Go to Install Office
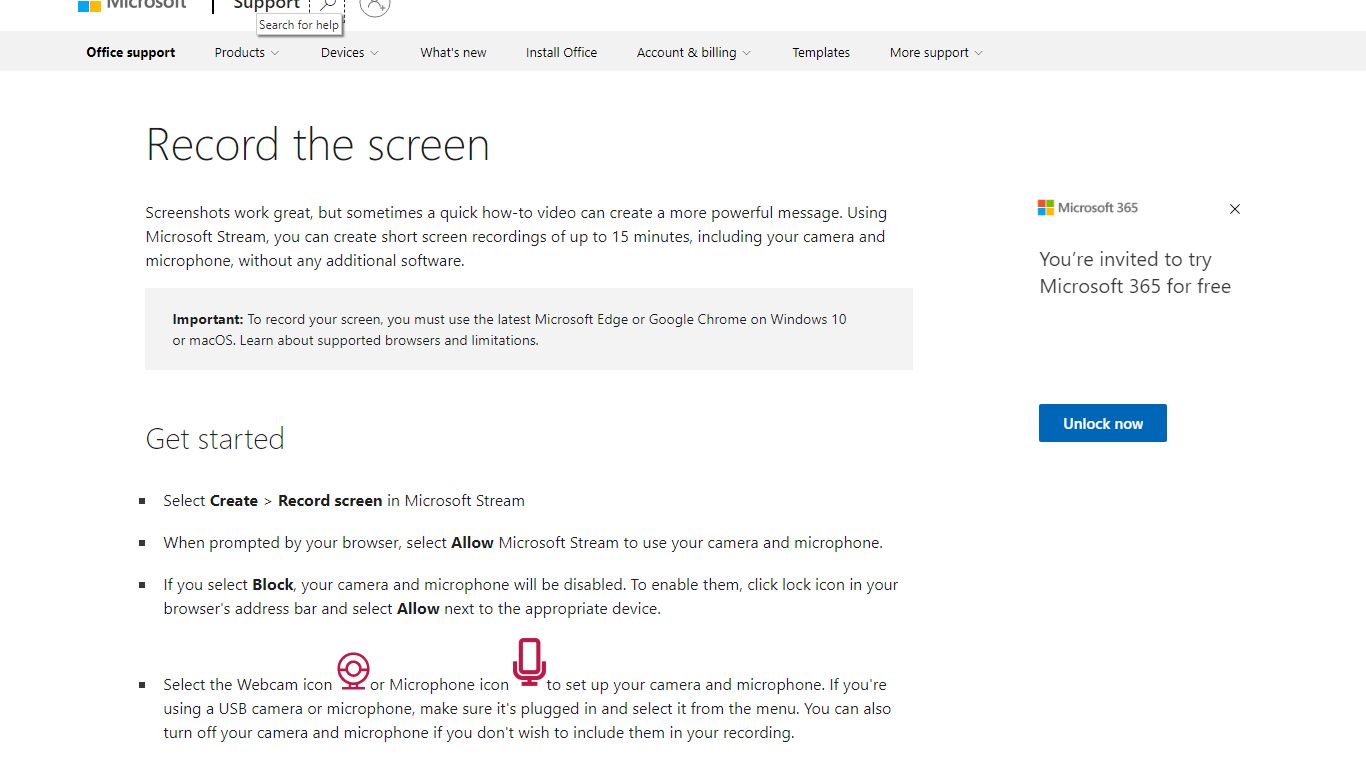The image size is (1366, 768). (561, 53)
